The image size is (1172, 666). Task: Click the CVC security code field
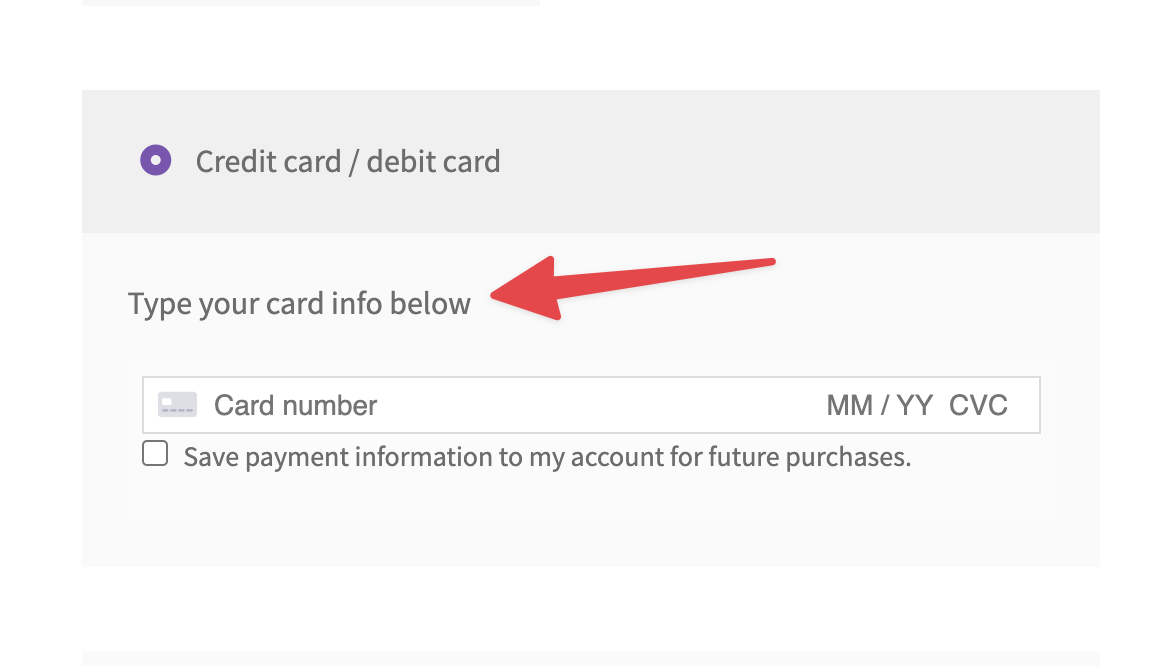tap(978, 405)
